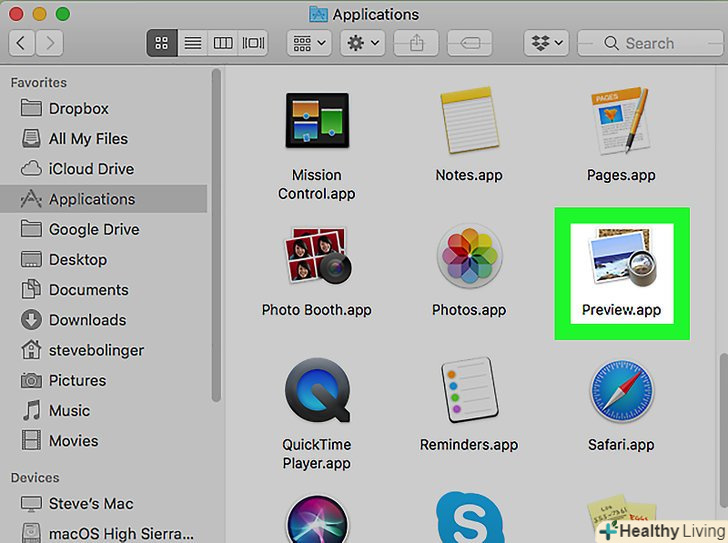Open the item arrangement dropdown

309,43
